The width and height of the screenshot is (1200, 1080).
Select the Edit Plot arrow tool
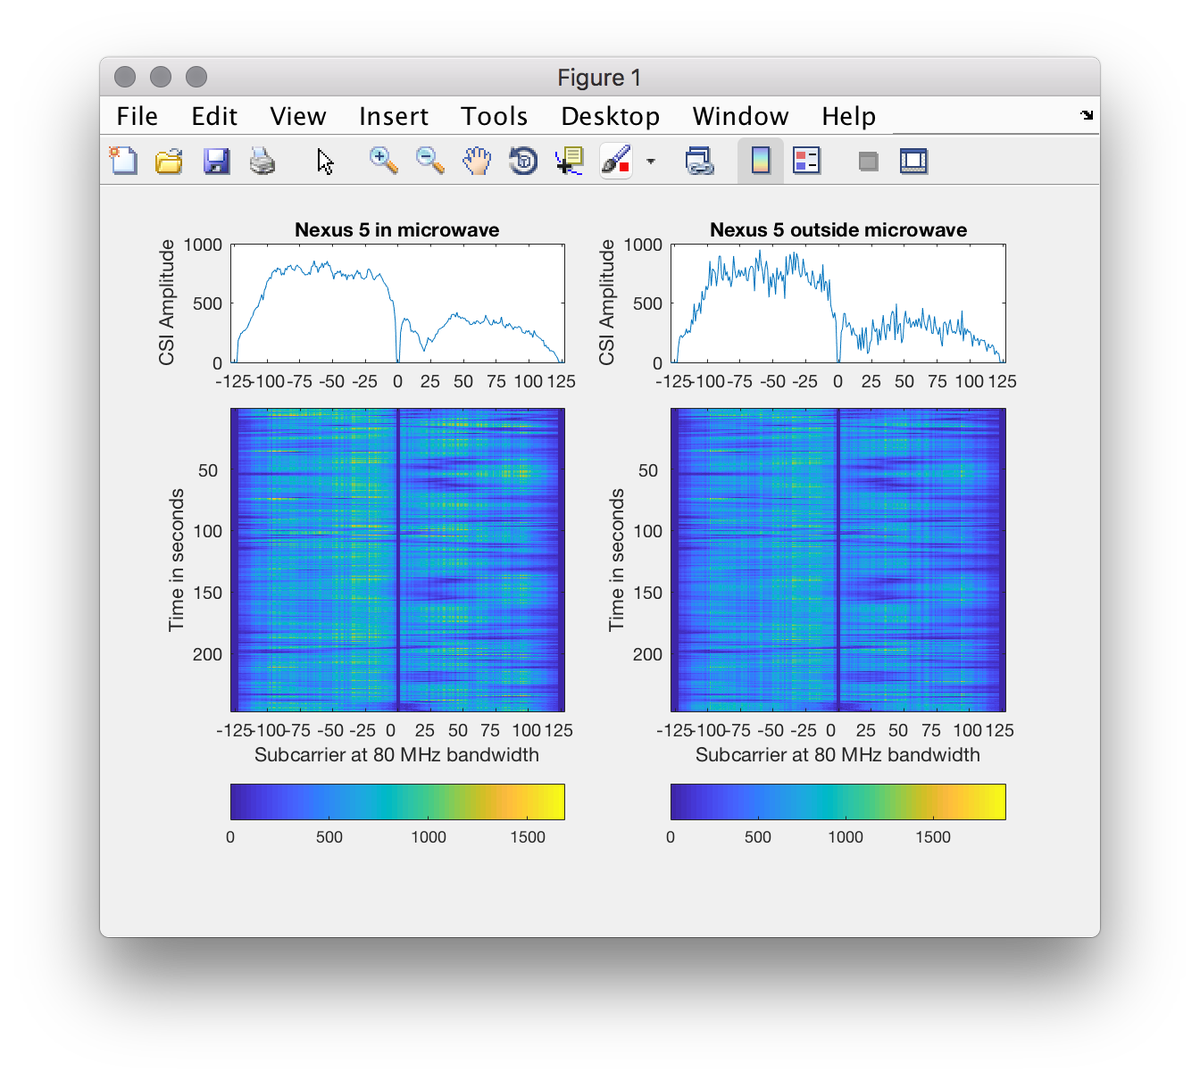tap(325, 160)
